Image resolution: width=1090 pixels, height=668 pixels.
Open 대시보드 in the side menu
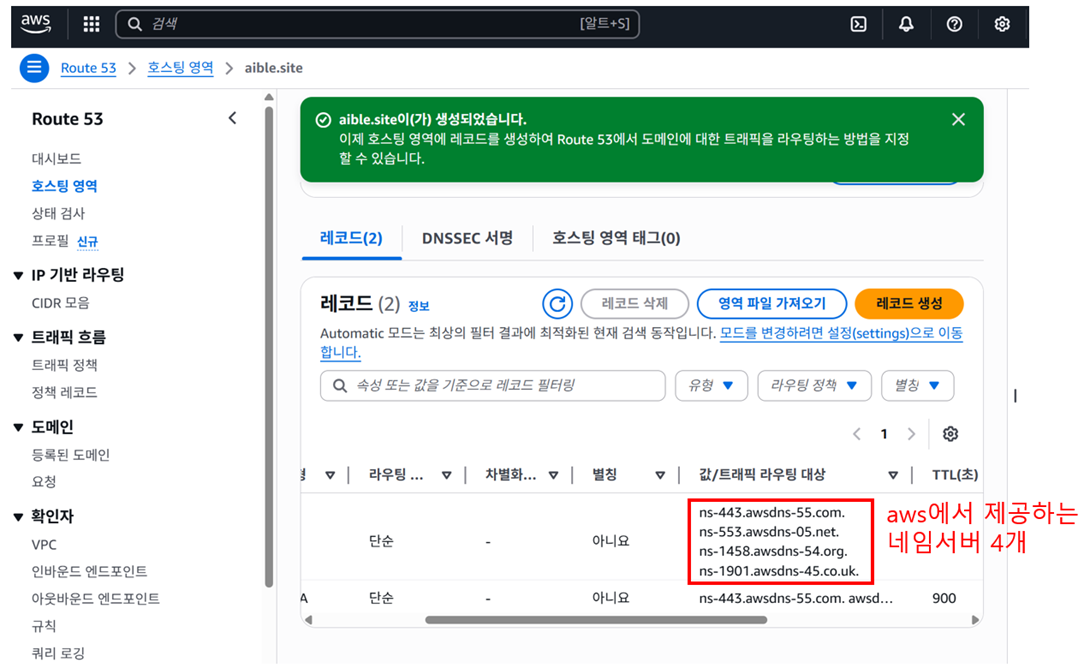[x=56, y=158]
